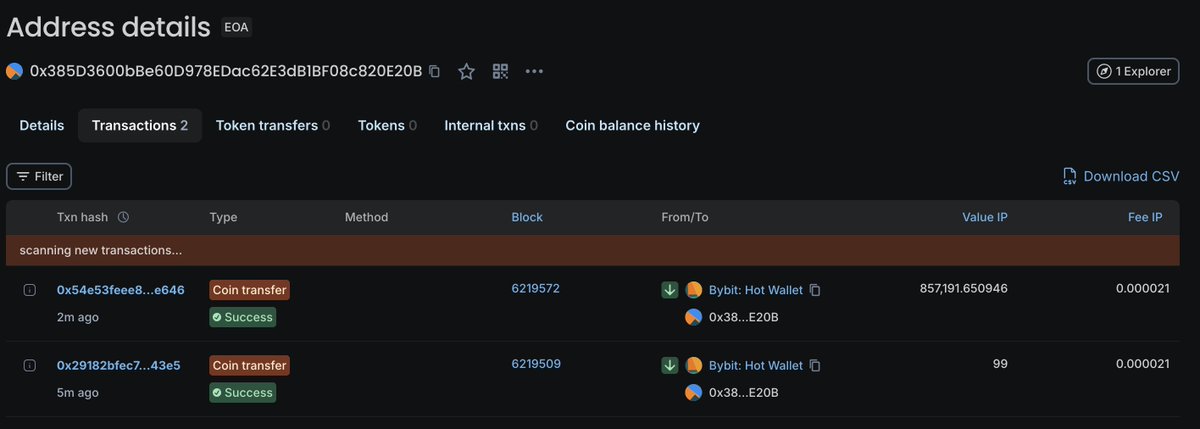The height and width of the screenshot is (429, 1200).
Task: Open the Filter options
Action: (x=39, y=176)
